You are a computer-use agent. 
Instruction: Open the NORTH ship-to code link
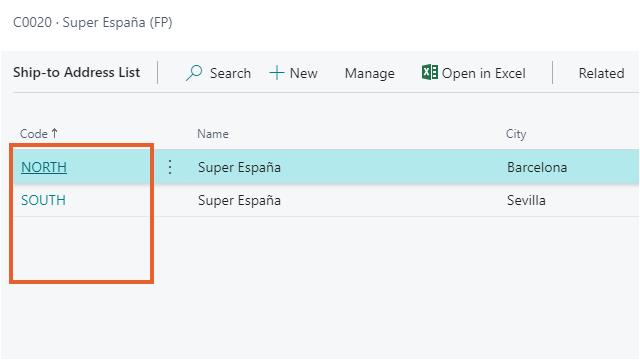[44, 167]
